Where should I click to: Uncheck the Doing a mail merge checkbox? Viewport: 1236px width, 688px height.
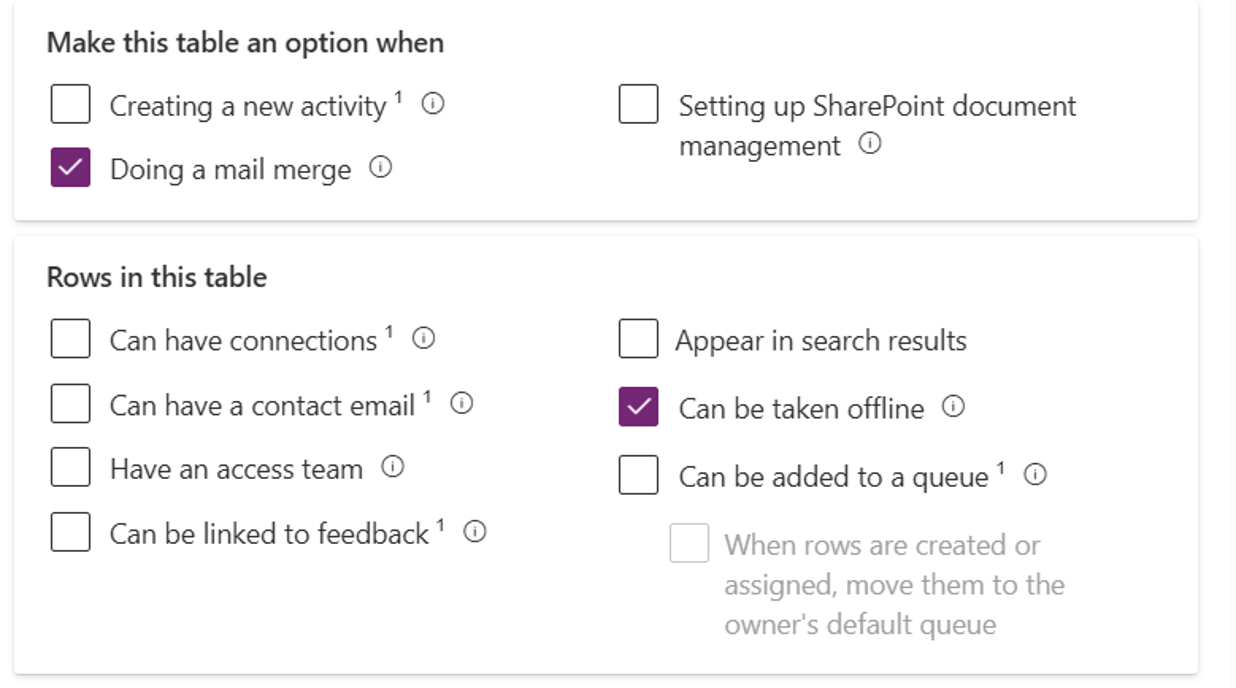(71, 168)
